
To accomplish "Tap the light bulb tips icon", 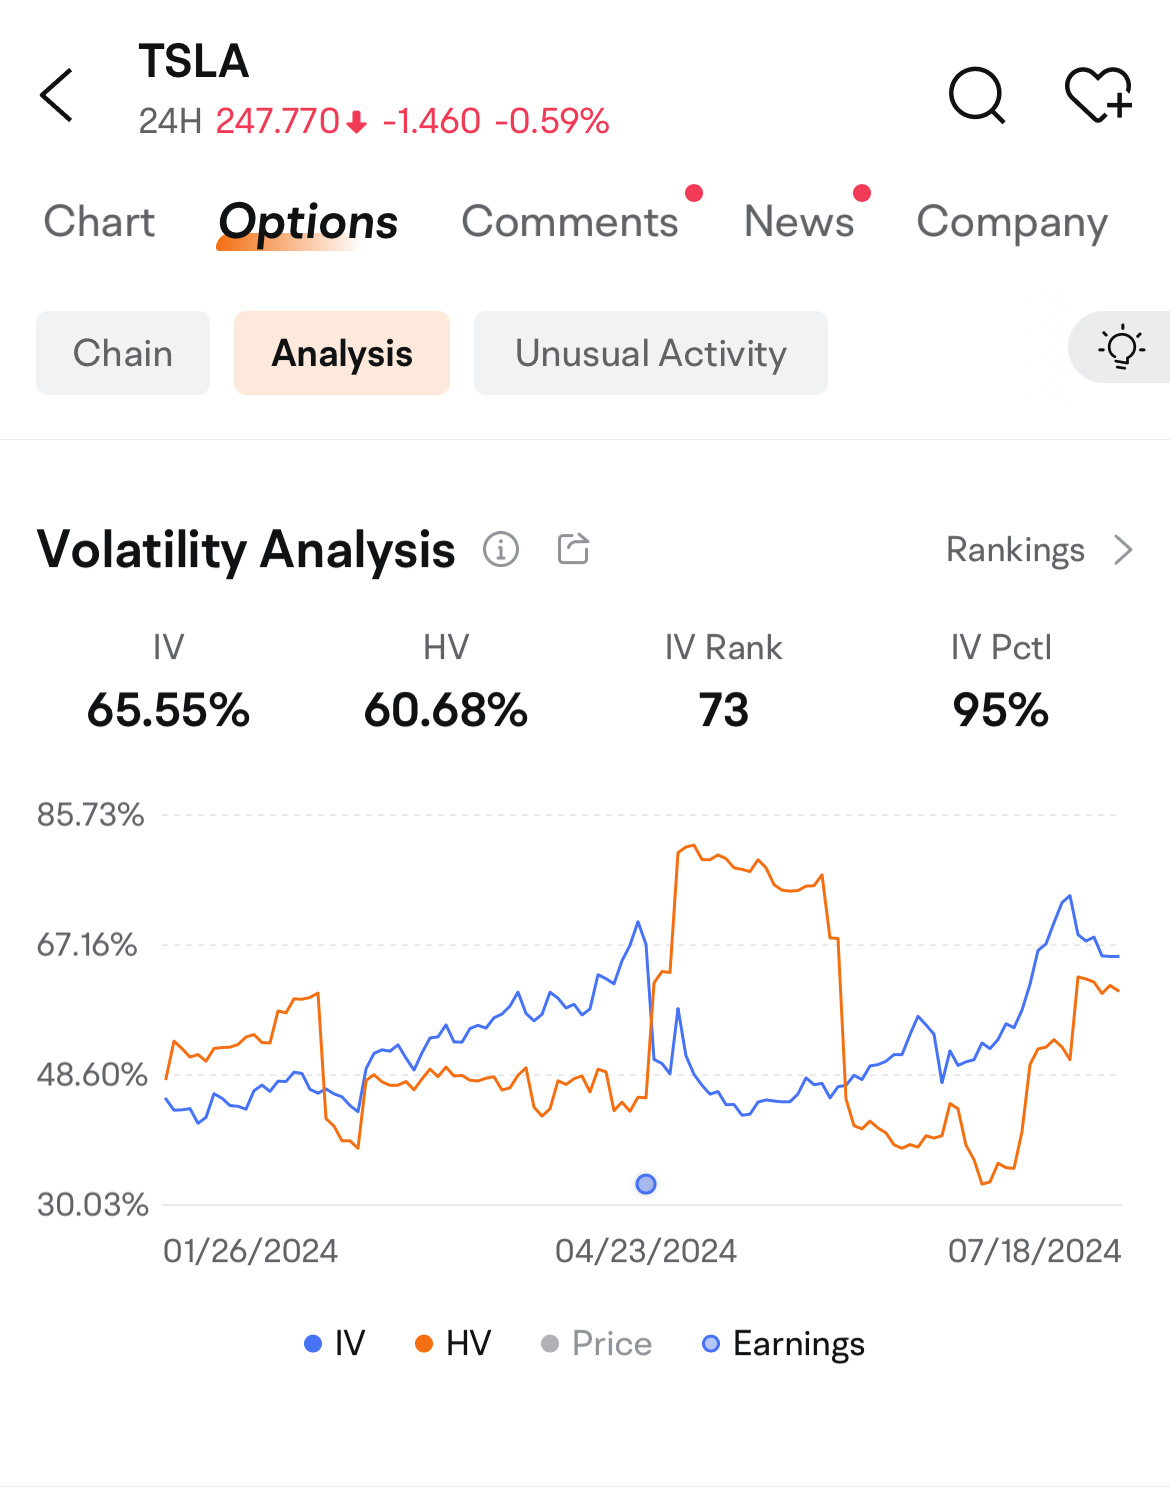I will pyautogui.click(x=1121, y=347).
